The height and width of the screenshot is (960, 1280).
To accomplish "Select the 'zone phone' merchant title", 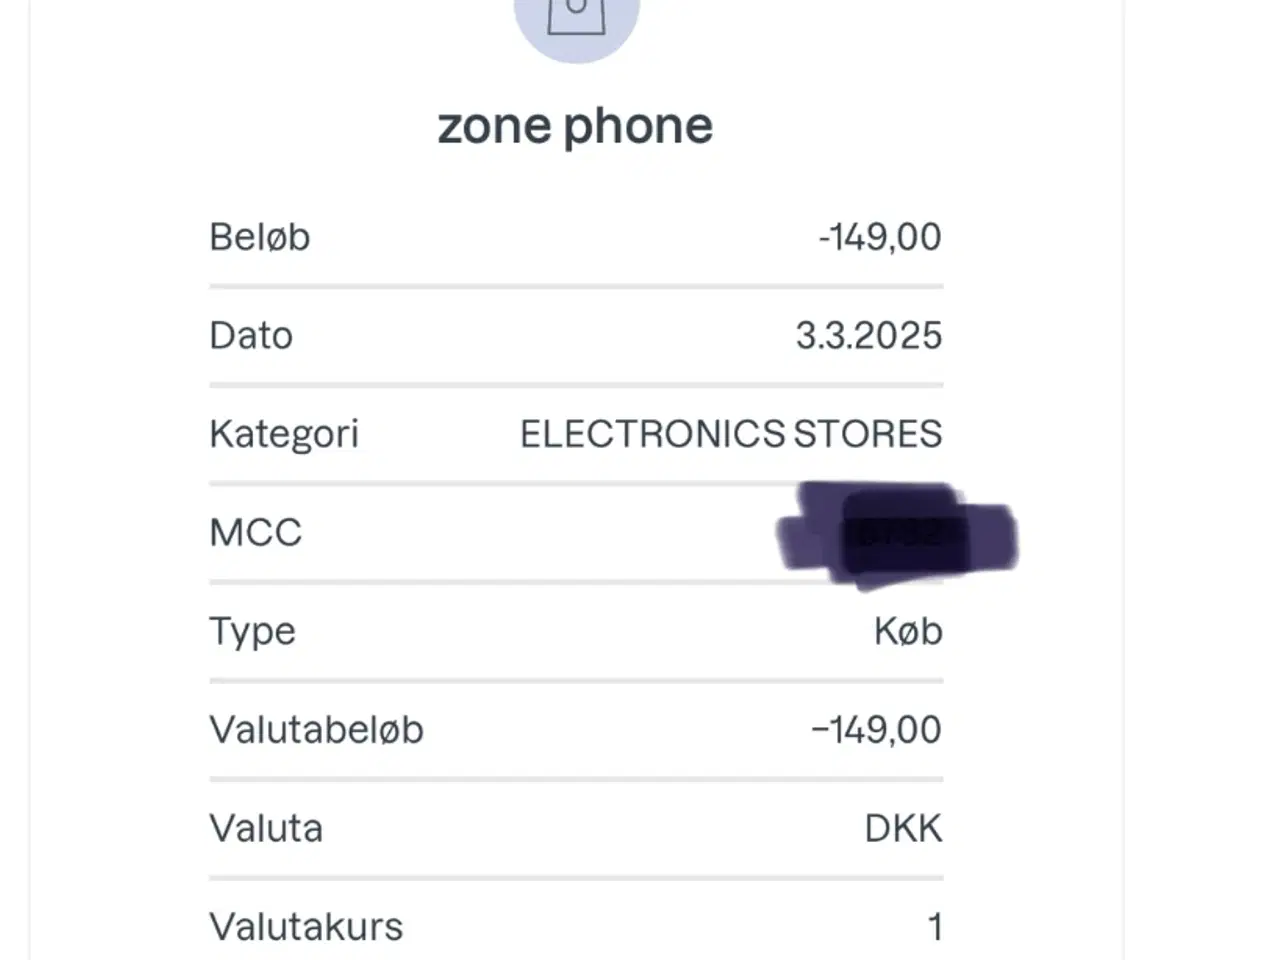I will pos(575,126).
